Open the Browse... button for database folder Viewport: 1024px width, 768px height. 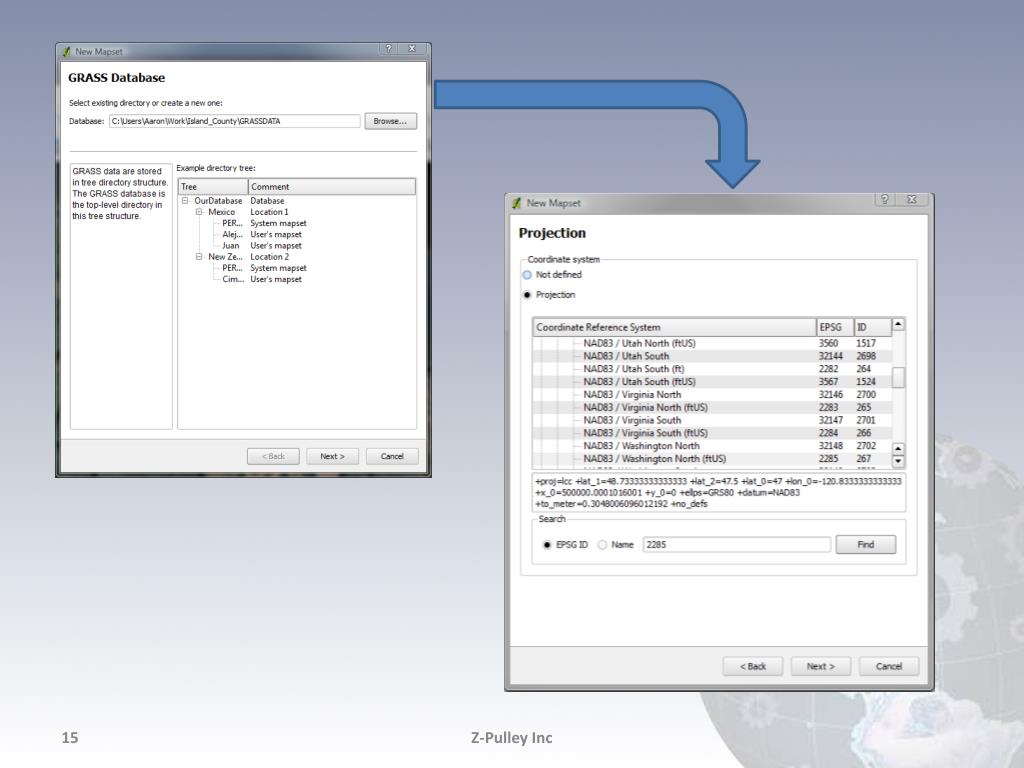click(391, 121)
